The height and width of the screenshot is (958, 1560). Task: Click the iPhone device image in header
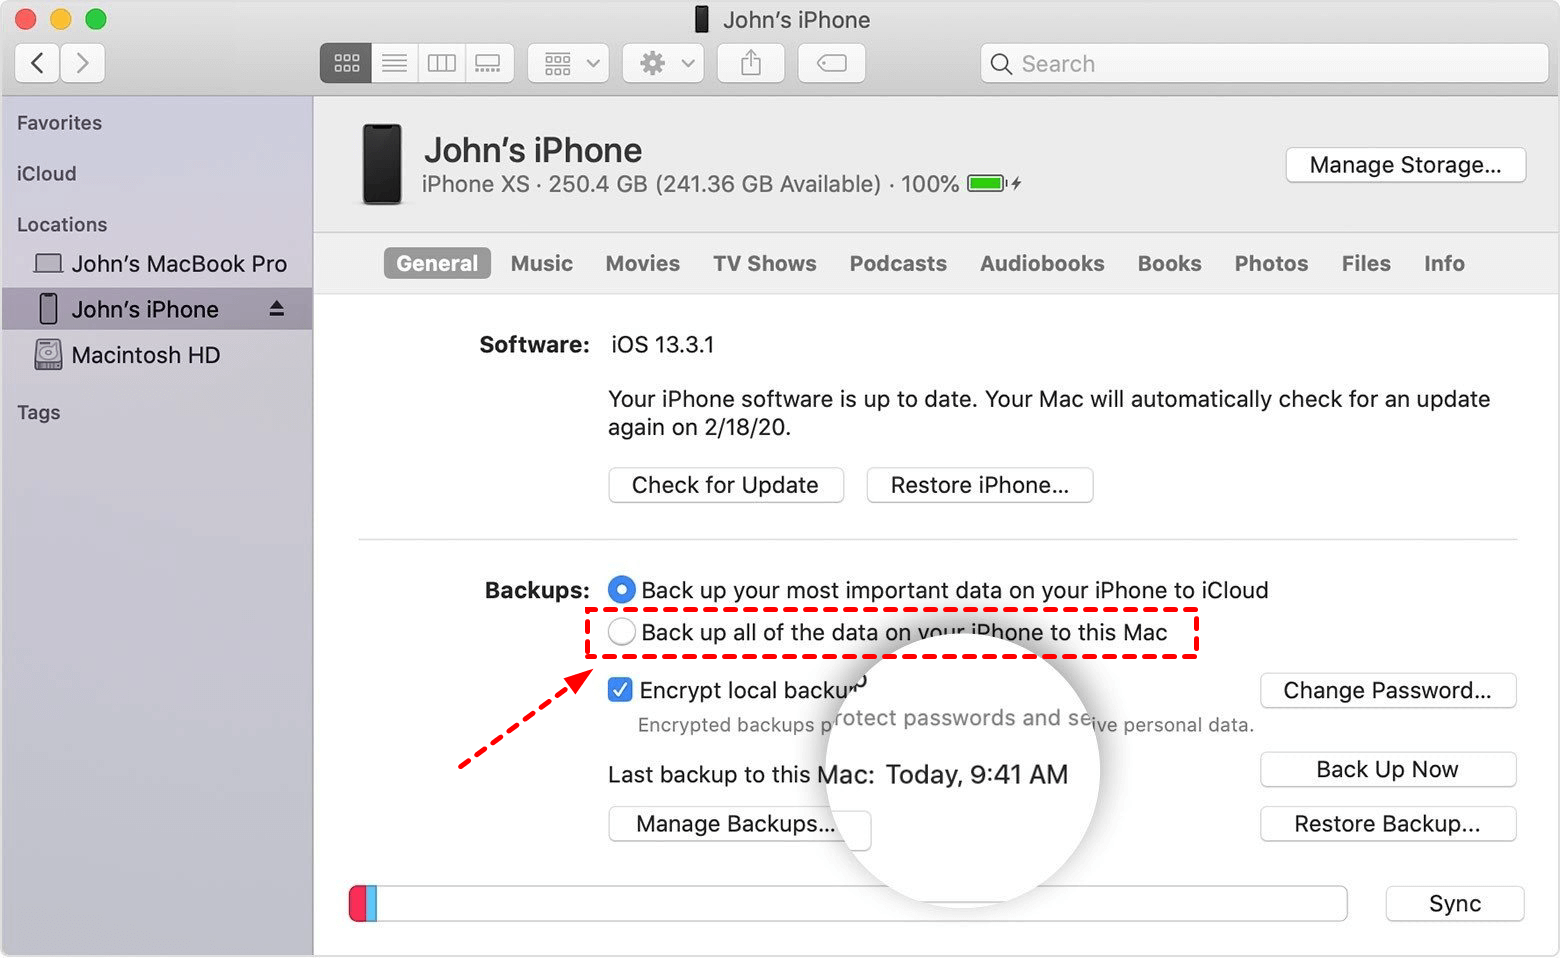coord(382,164)
